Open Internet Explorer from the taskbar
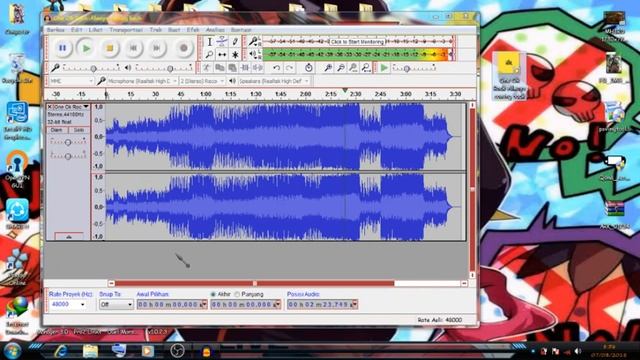Screen dimensions: 640x360 [61, 351]
